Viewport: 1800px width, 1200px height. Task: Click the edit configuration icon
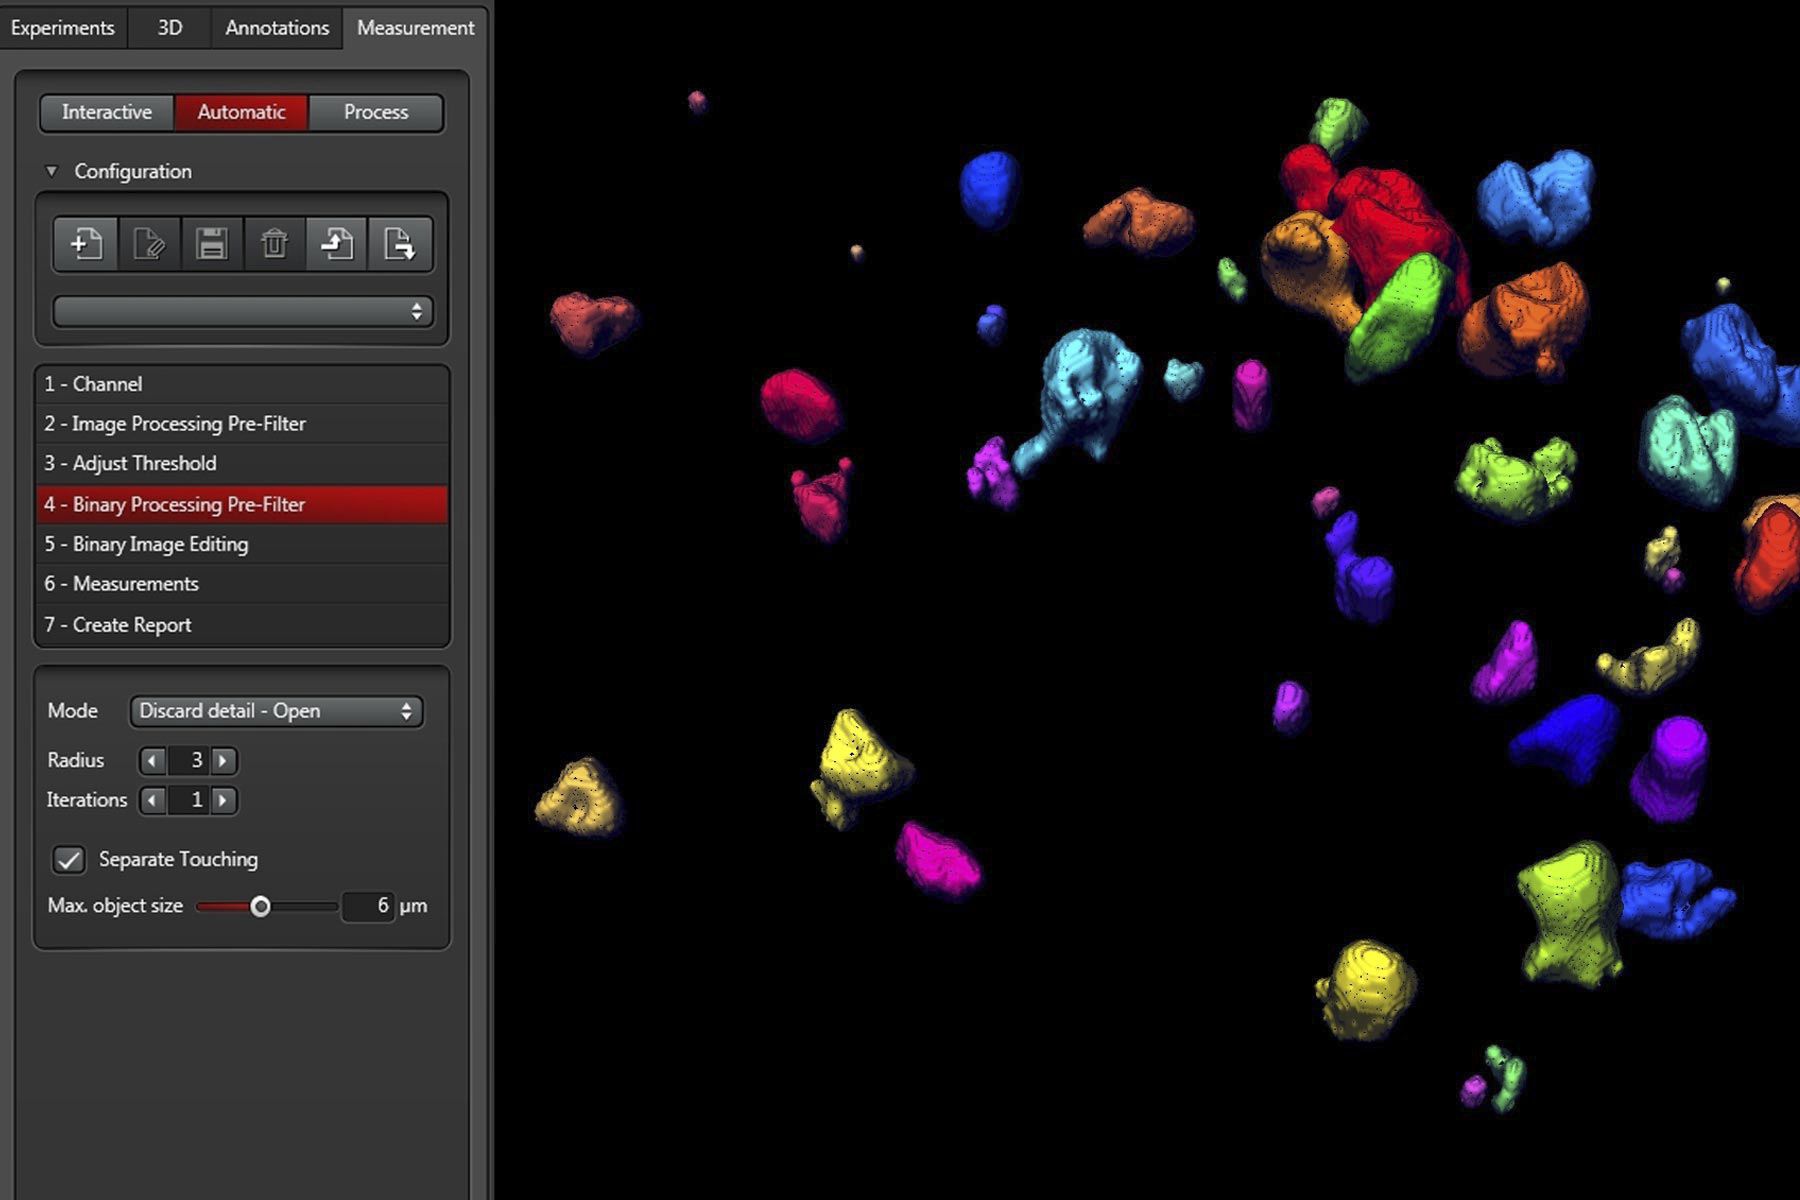pos(149,244)
